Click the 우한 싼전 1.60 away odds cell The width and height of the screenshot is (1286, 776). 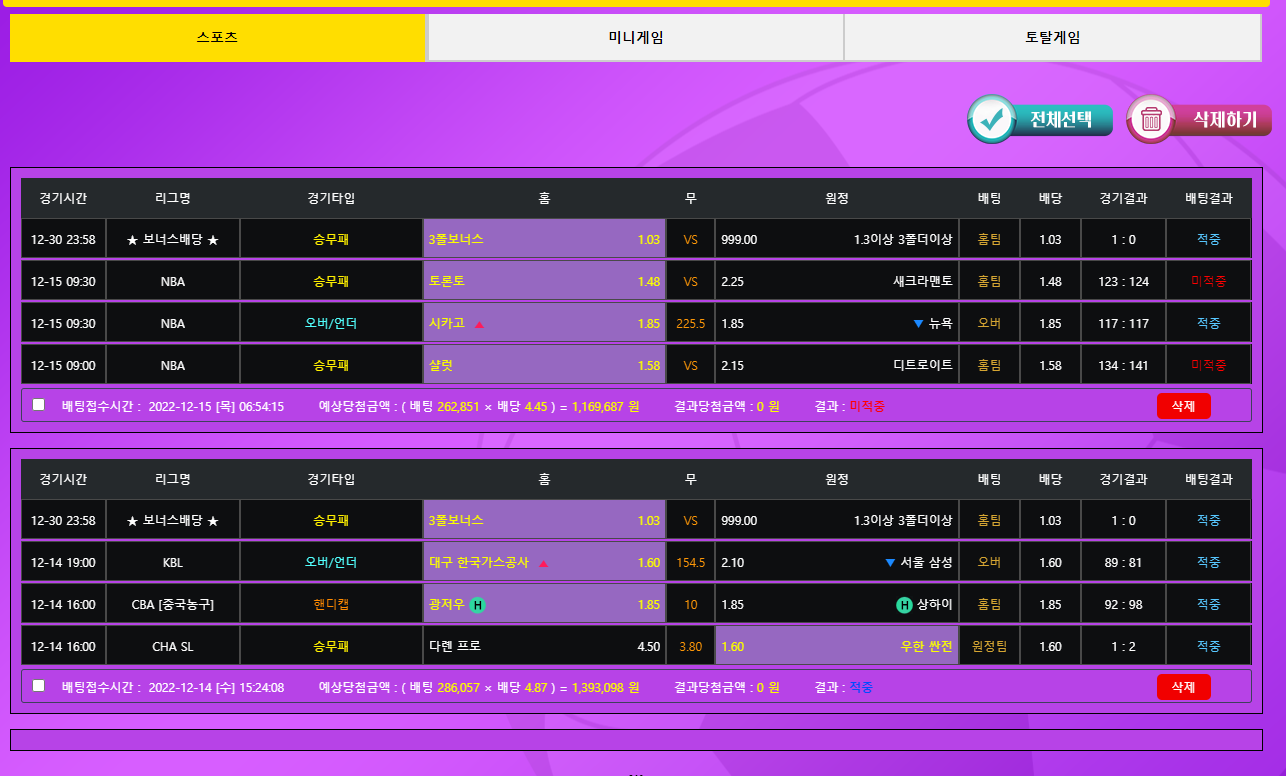(x=836, y=647)
